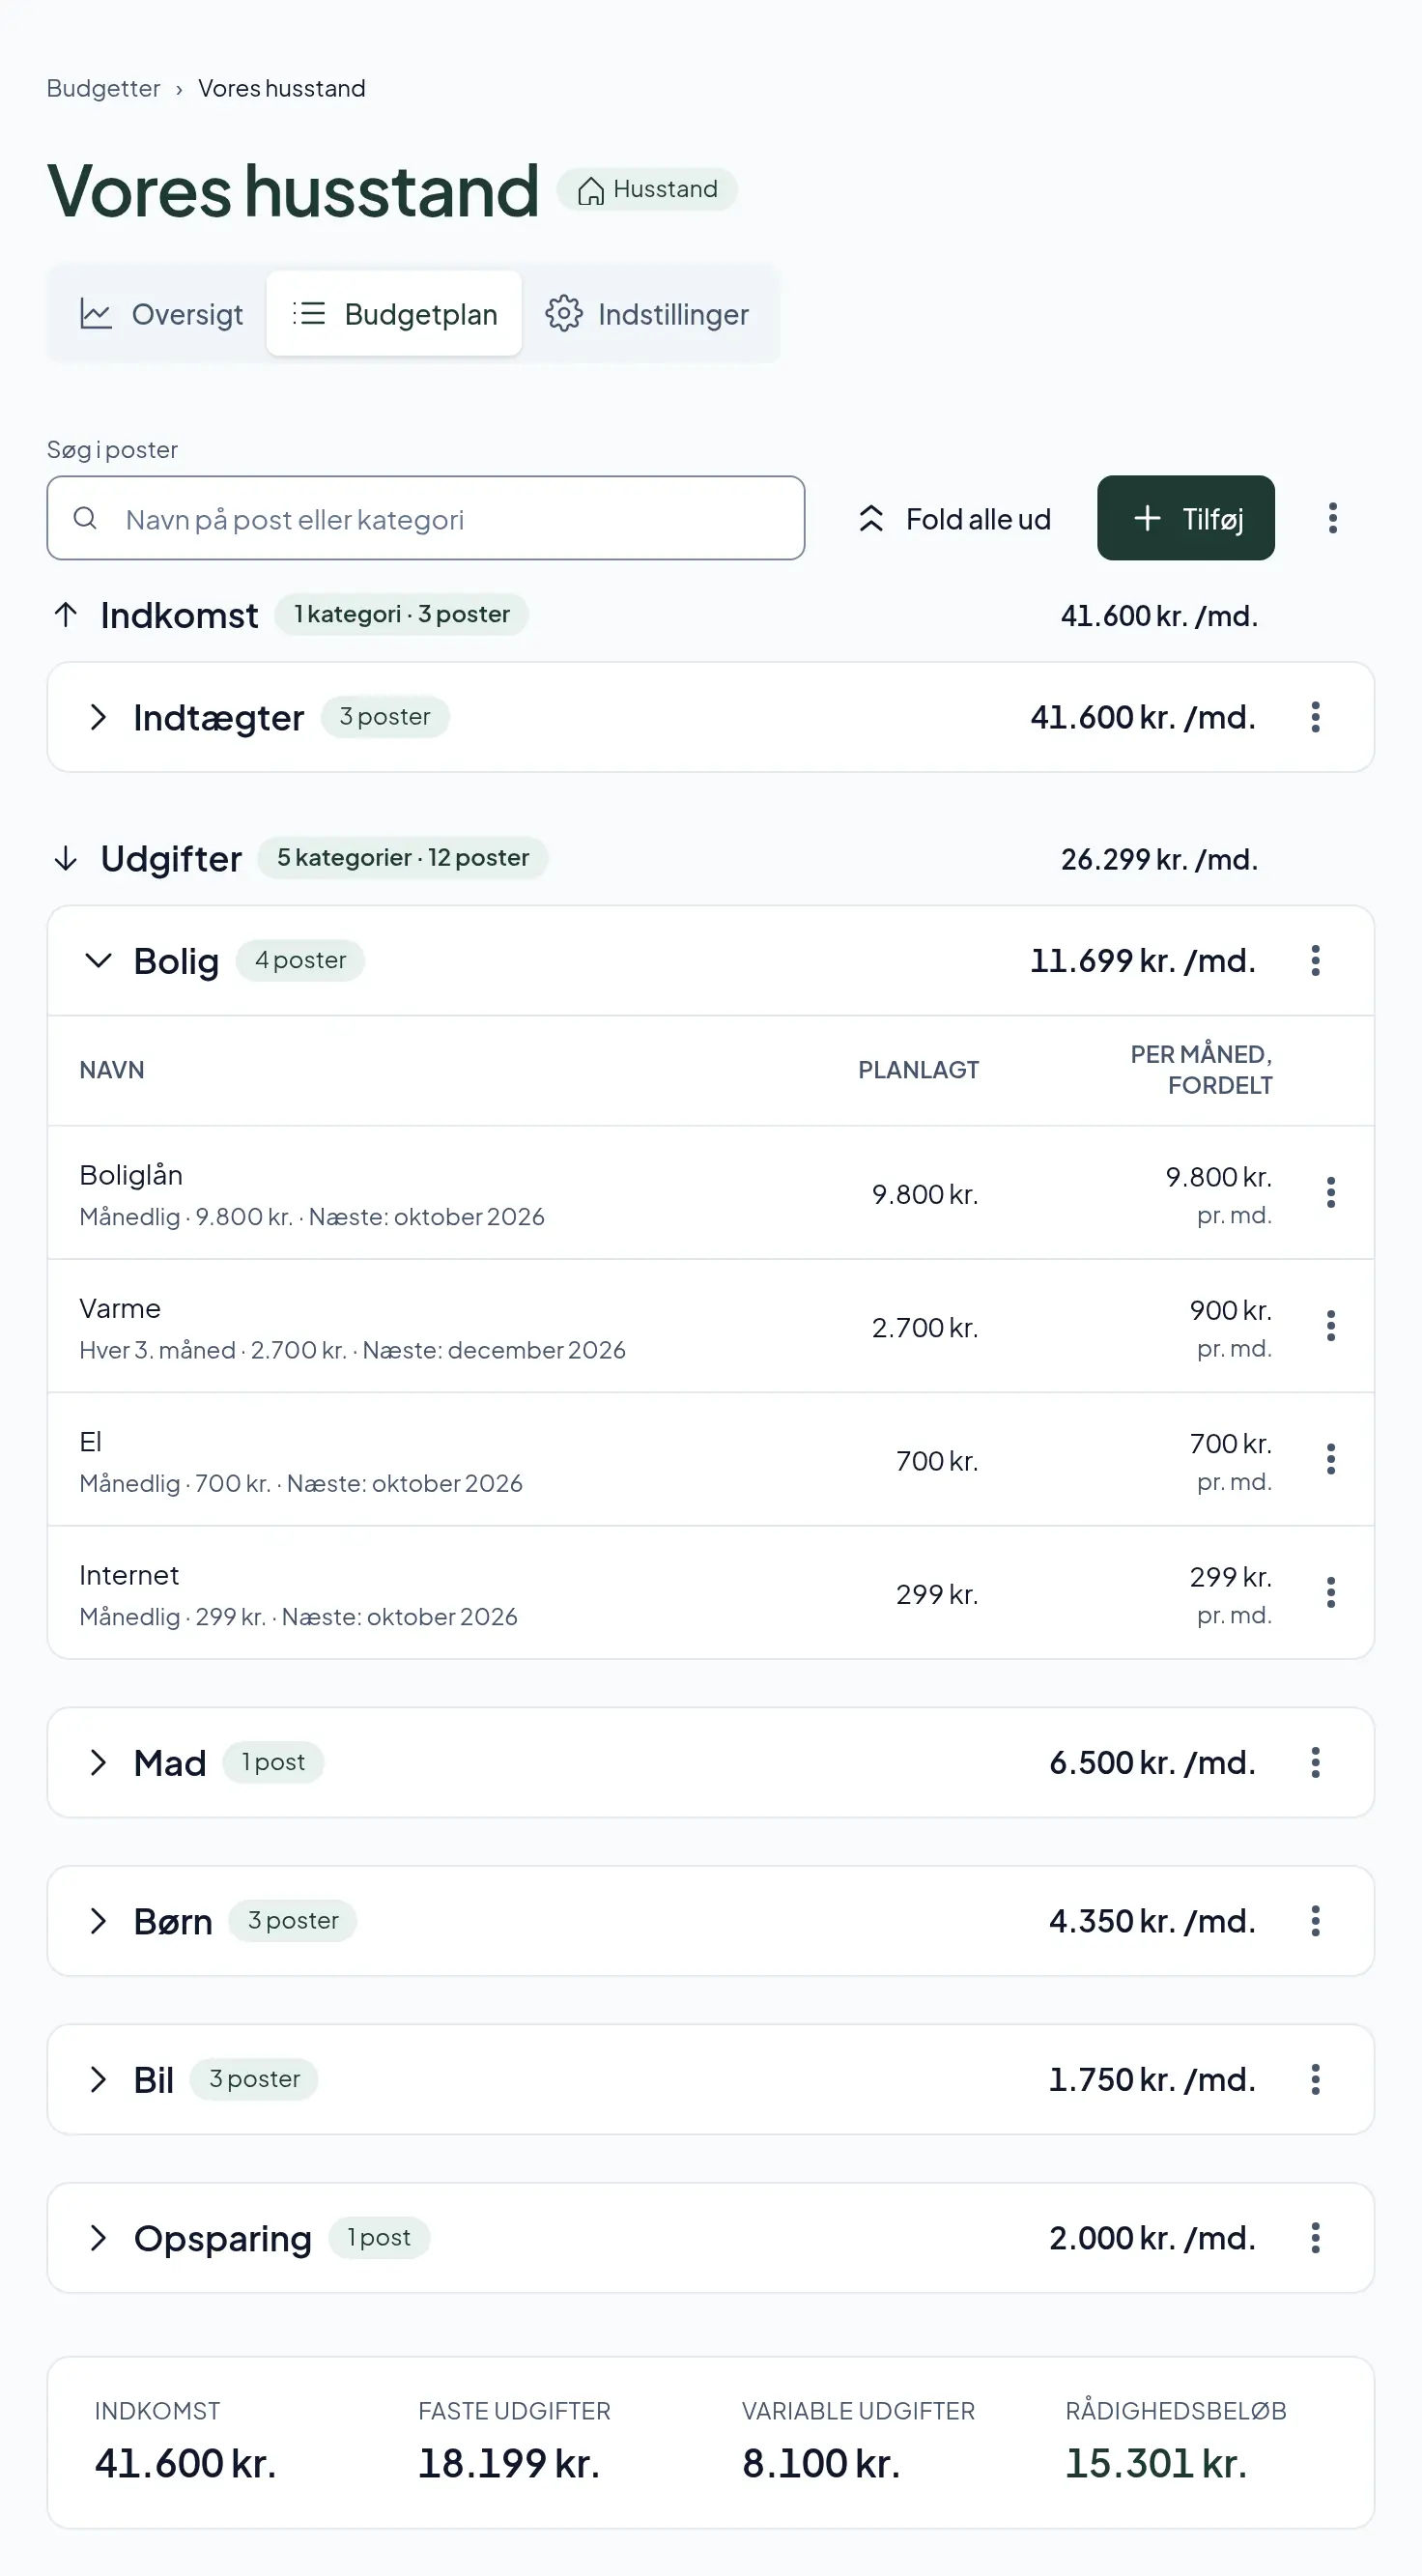Click the '5 kategorier · 12 poster' badge
This screenshot has width=1422, height=2576.
point(403,858)
